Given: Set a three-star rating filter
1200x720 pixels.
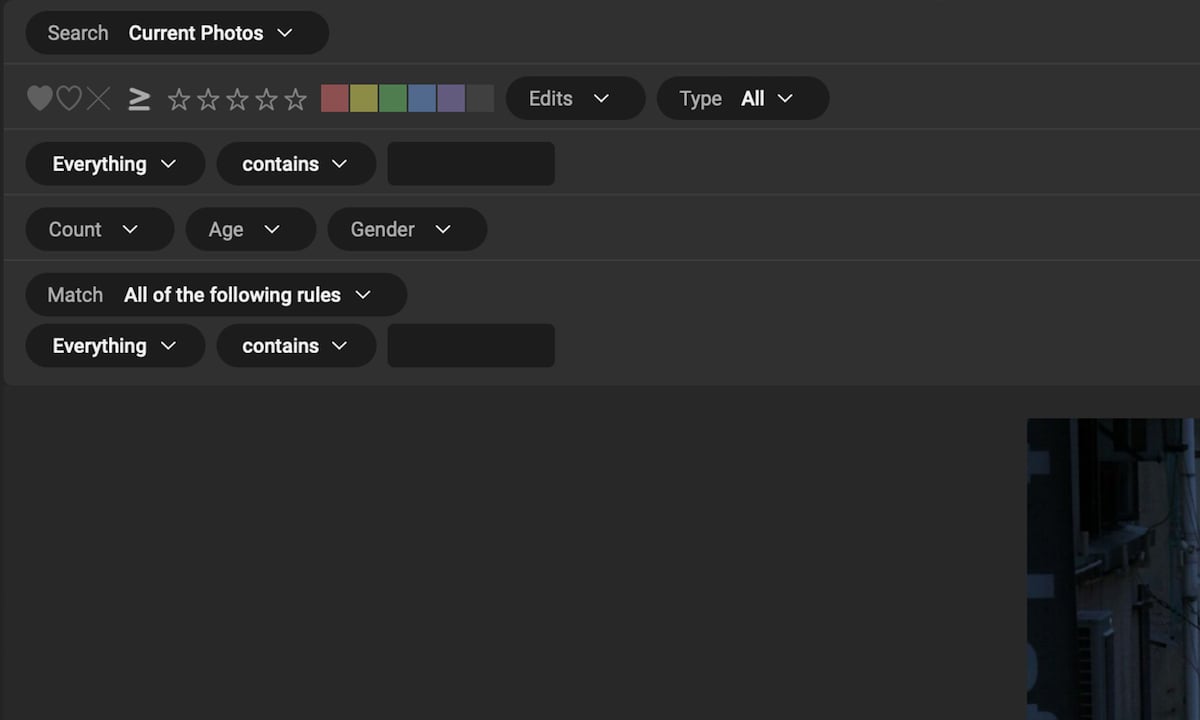Looking at the screenshot, I should tap(237, 99).
